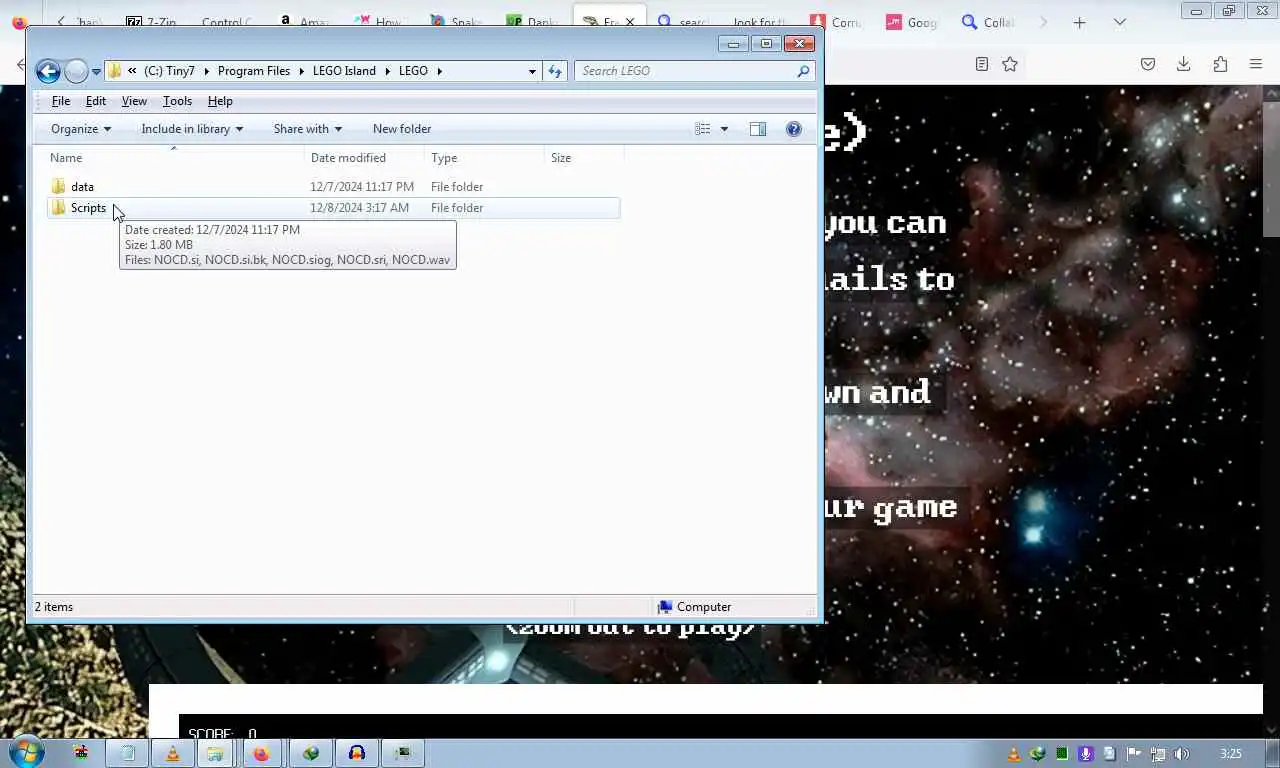Click the Scripts row date 12/8/2024 3:17 AM
The image size is (1280, 768).
pyautogui.click(x=359, y=208)
